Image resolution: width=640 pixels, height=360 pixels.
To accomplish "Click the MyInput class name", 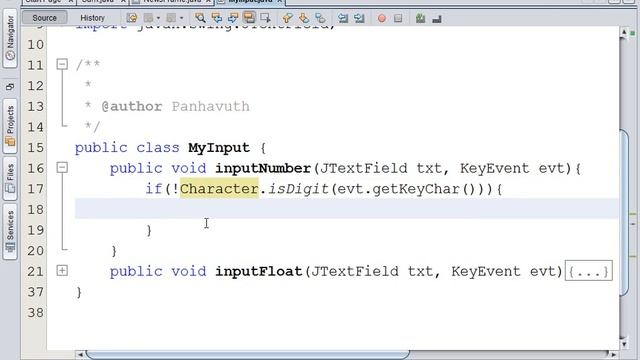I will point(219,148).
